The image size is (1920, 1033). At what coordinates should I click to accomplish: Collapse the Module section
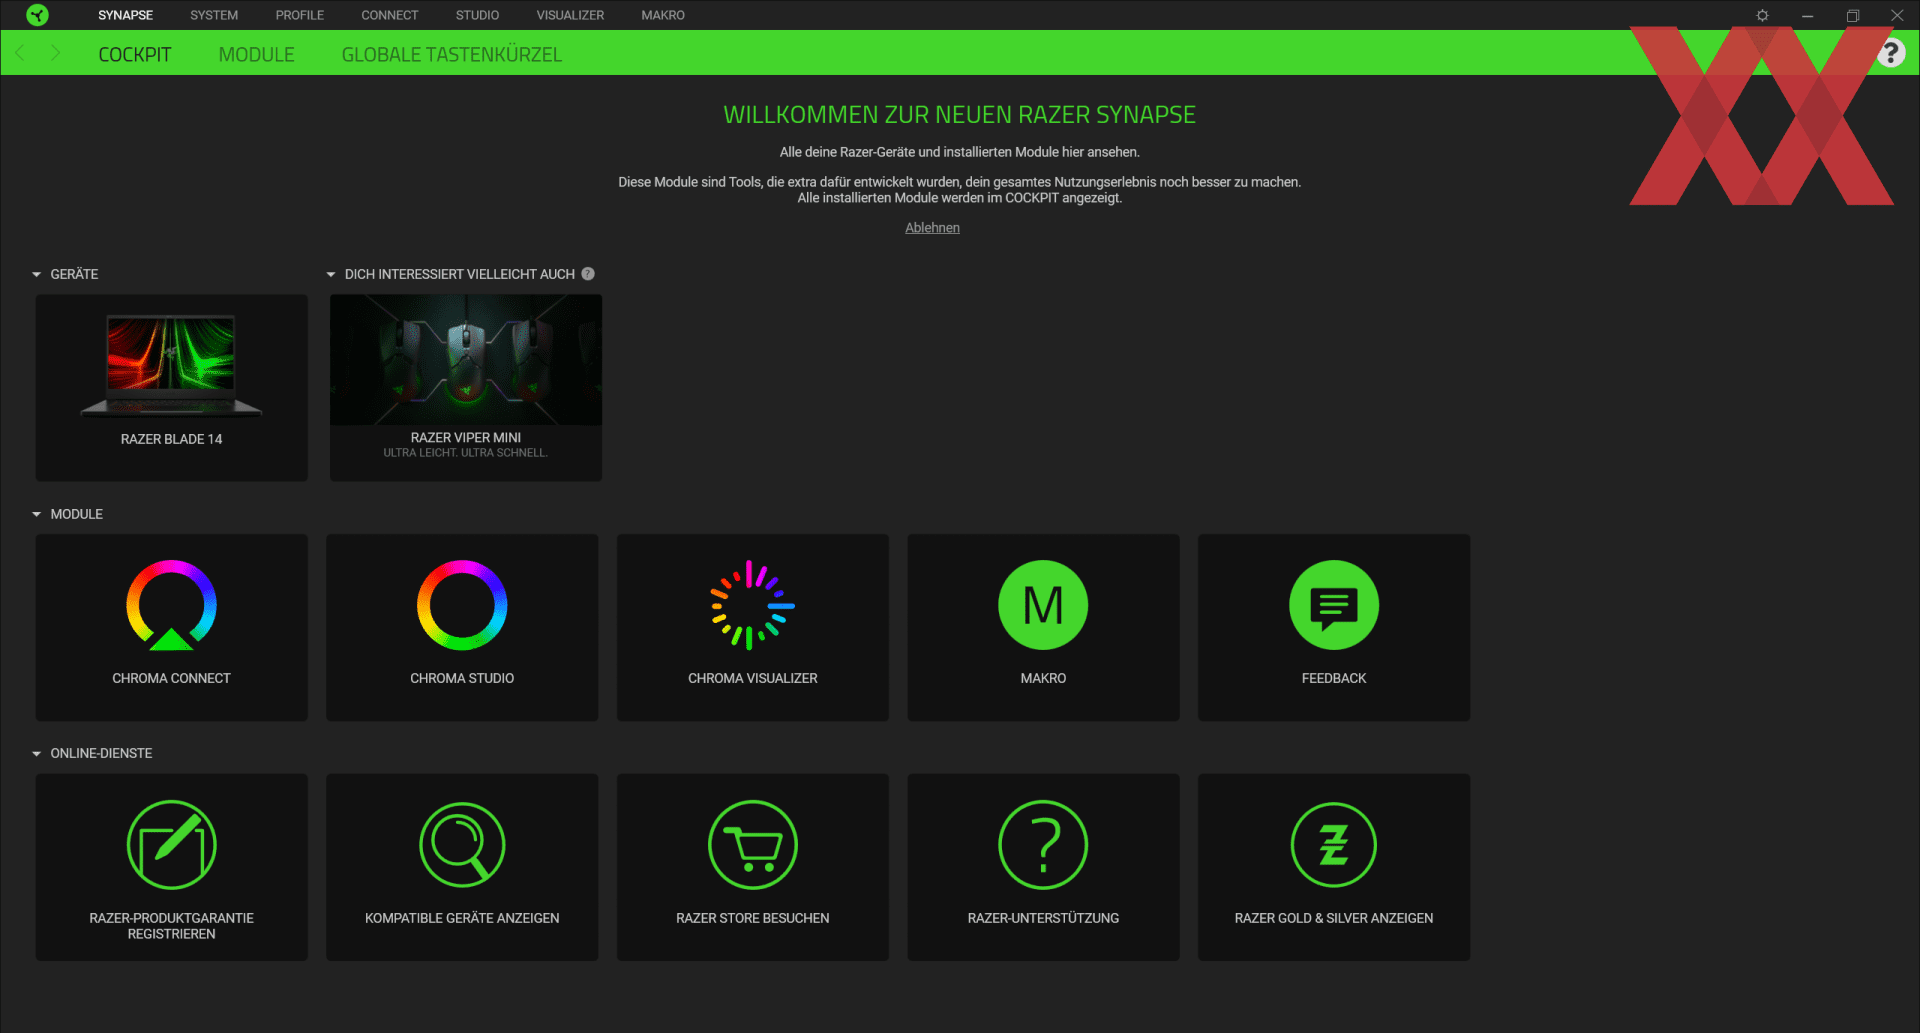coord(36,514)
